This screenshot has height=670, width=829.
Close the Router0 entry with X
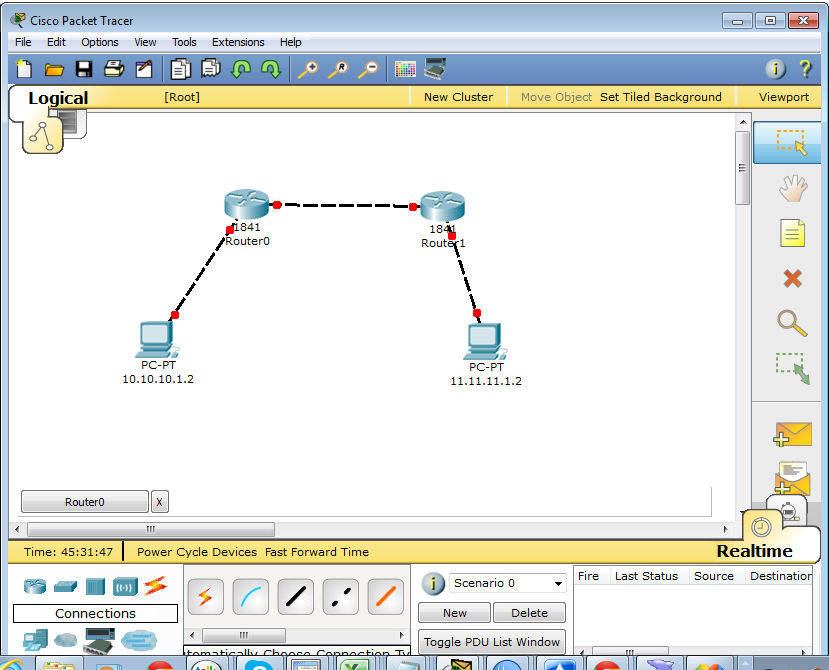coord(159,501)
